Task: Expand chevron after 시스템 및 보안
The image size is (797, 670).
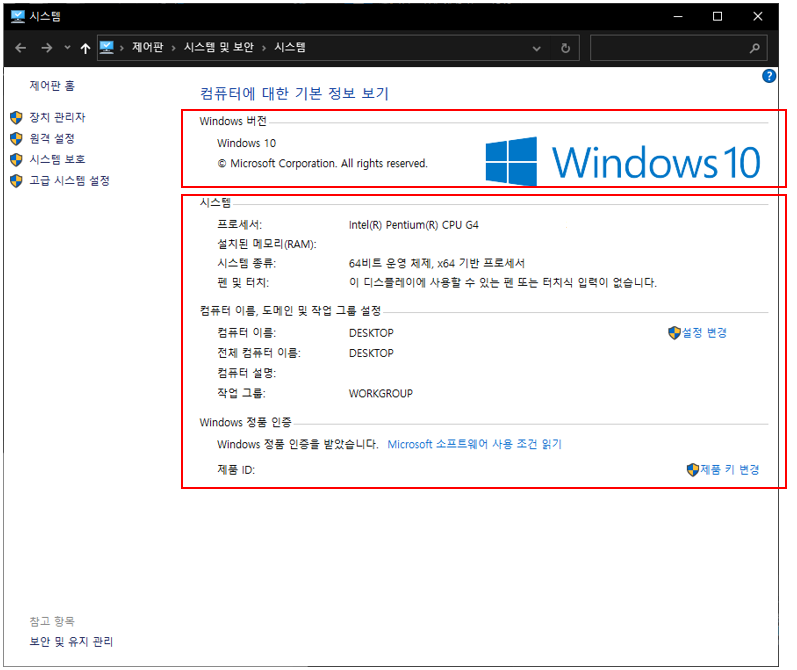Action: (264, 48)
